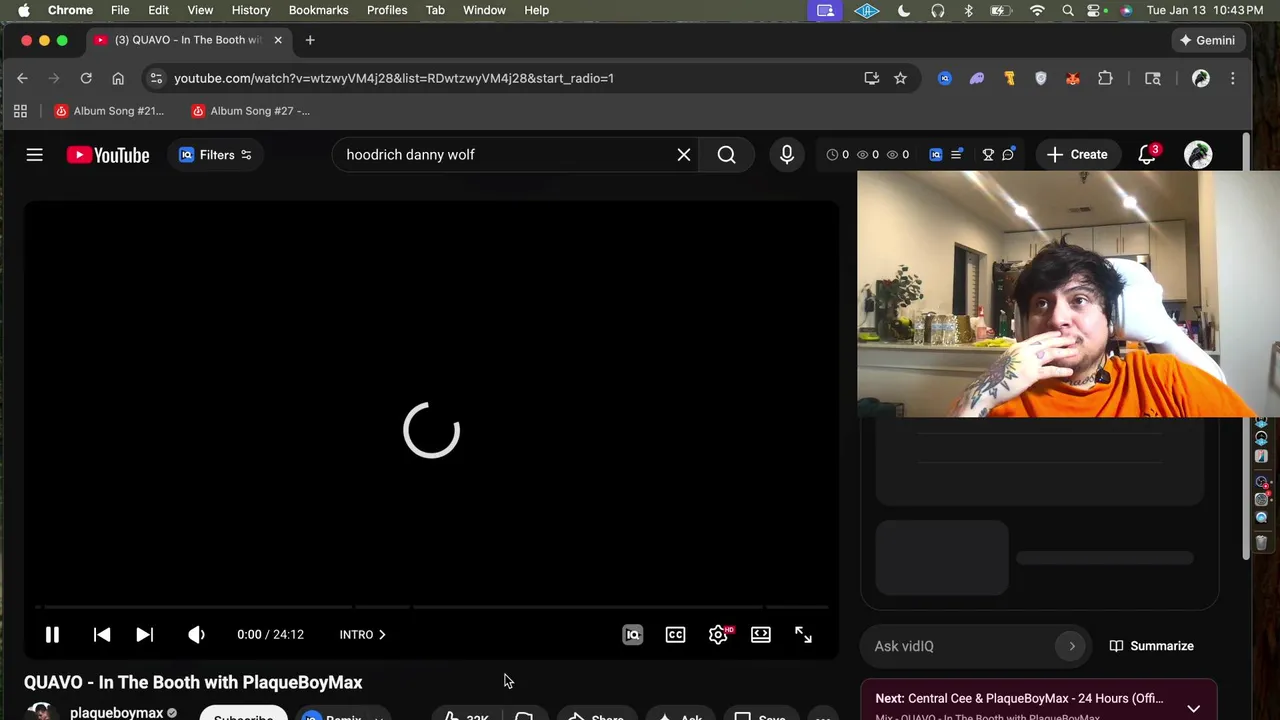Screen dimensions: 1280x720
Task: Go back with browser back arrow
Action: coord(22,78)
